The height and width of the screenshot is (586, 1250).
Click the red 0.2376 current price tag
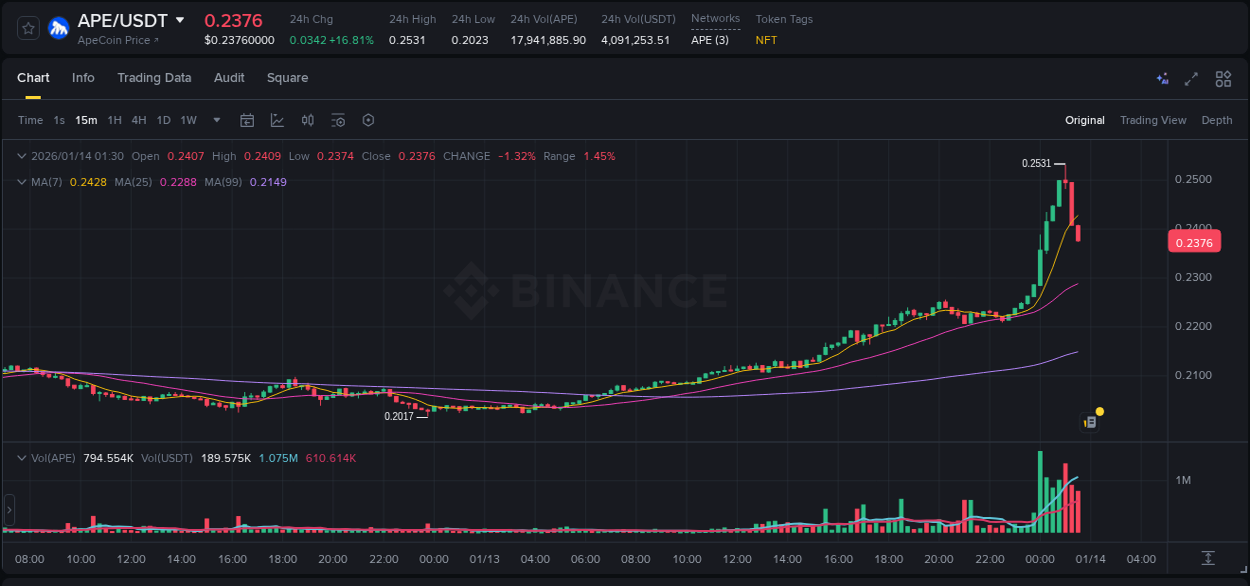(x=1194, y=241)
